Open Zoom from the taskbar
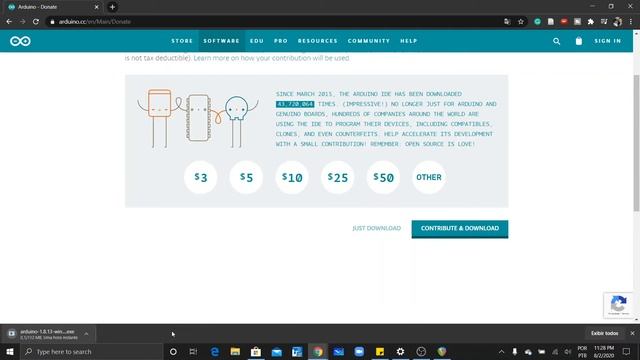 point(359,351)
